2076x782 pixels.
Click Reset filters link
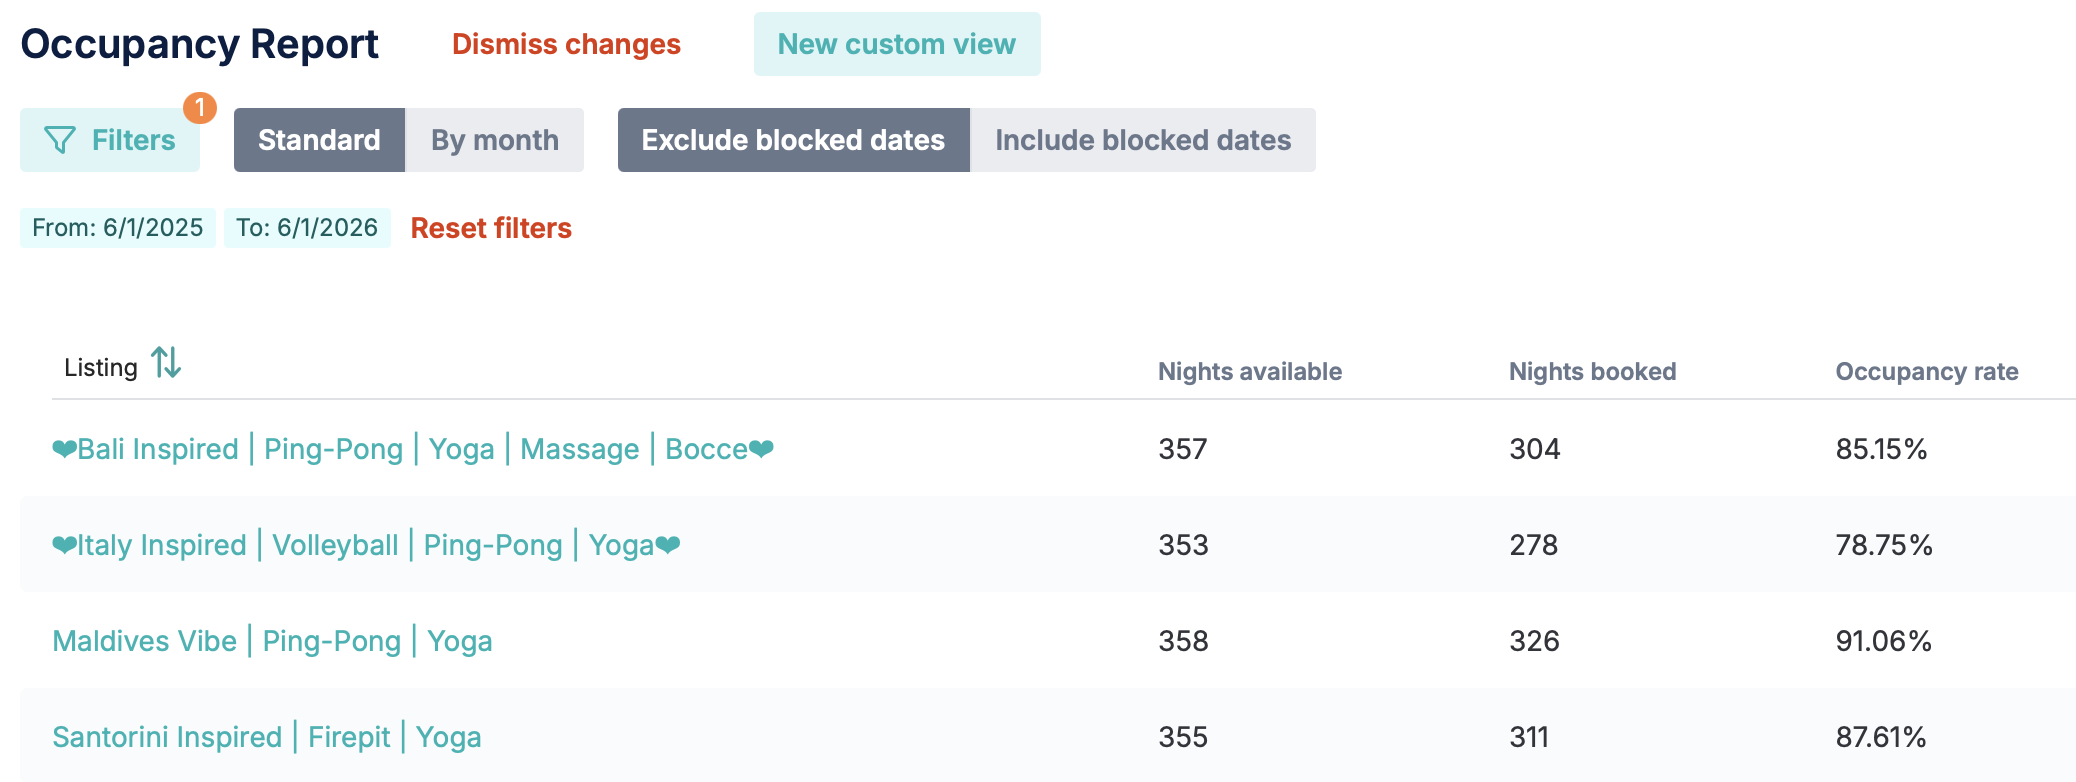pos(491,228)
